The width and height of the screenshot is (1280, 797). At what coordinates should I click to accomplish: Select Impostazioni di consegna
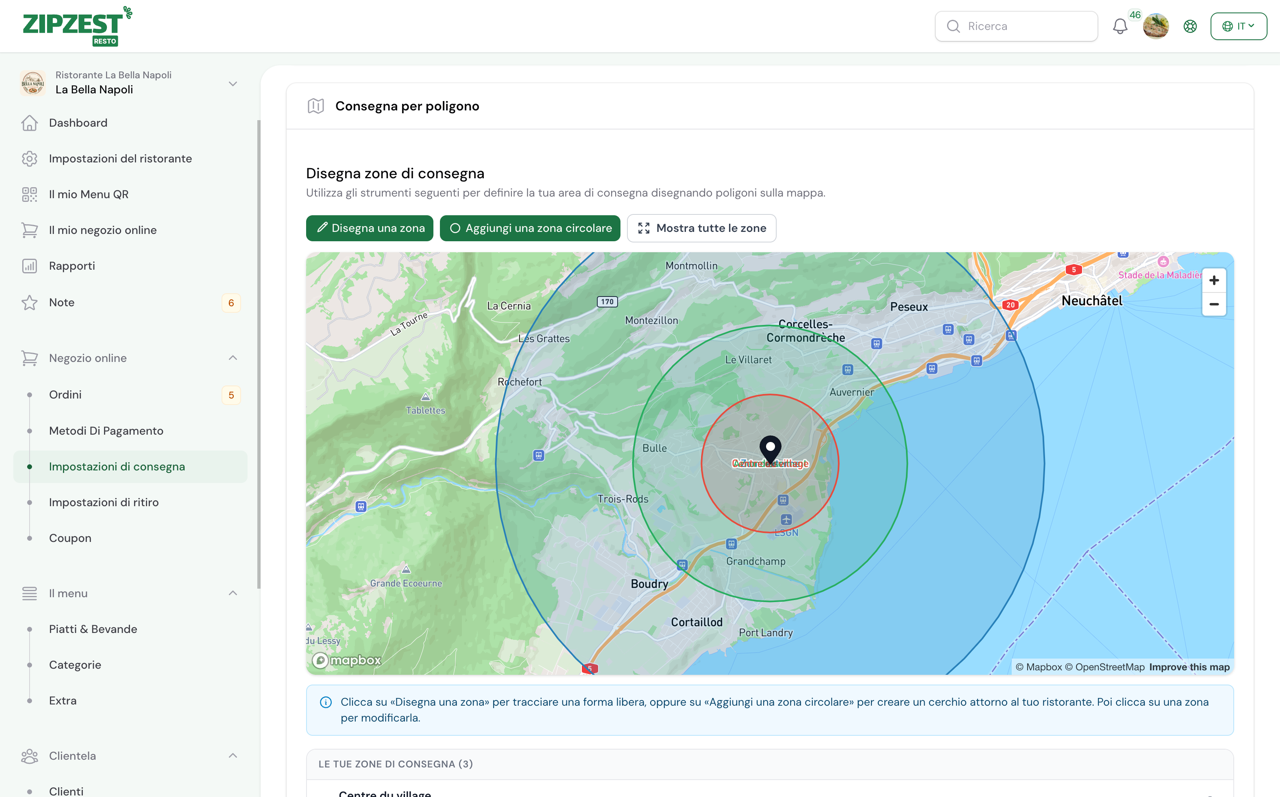[x=130, y=467]
